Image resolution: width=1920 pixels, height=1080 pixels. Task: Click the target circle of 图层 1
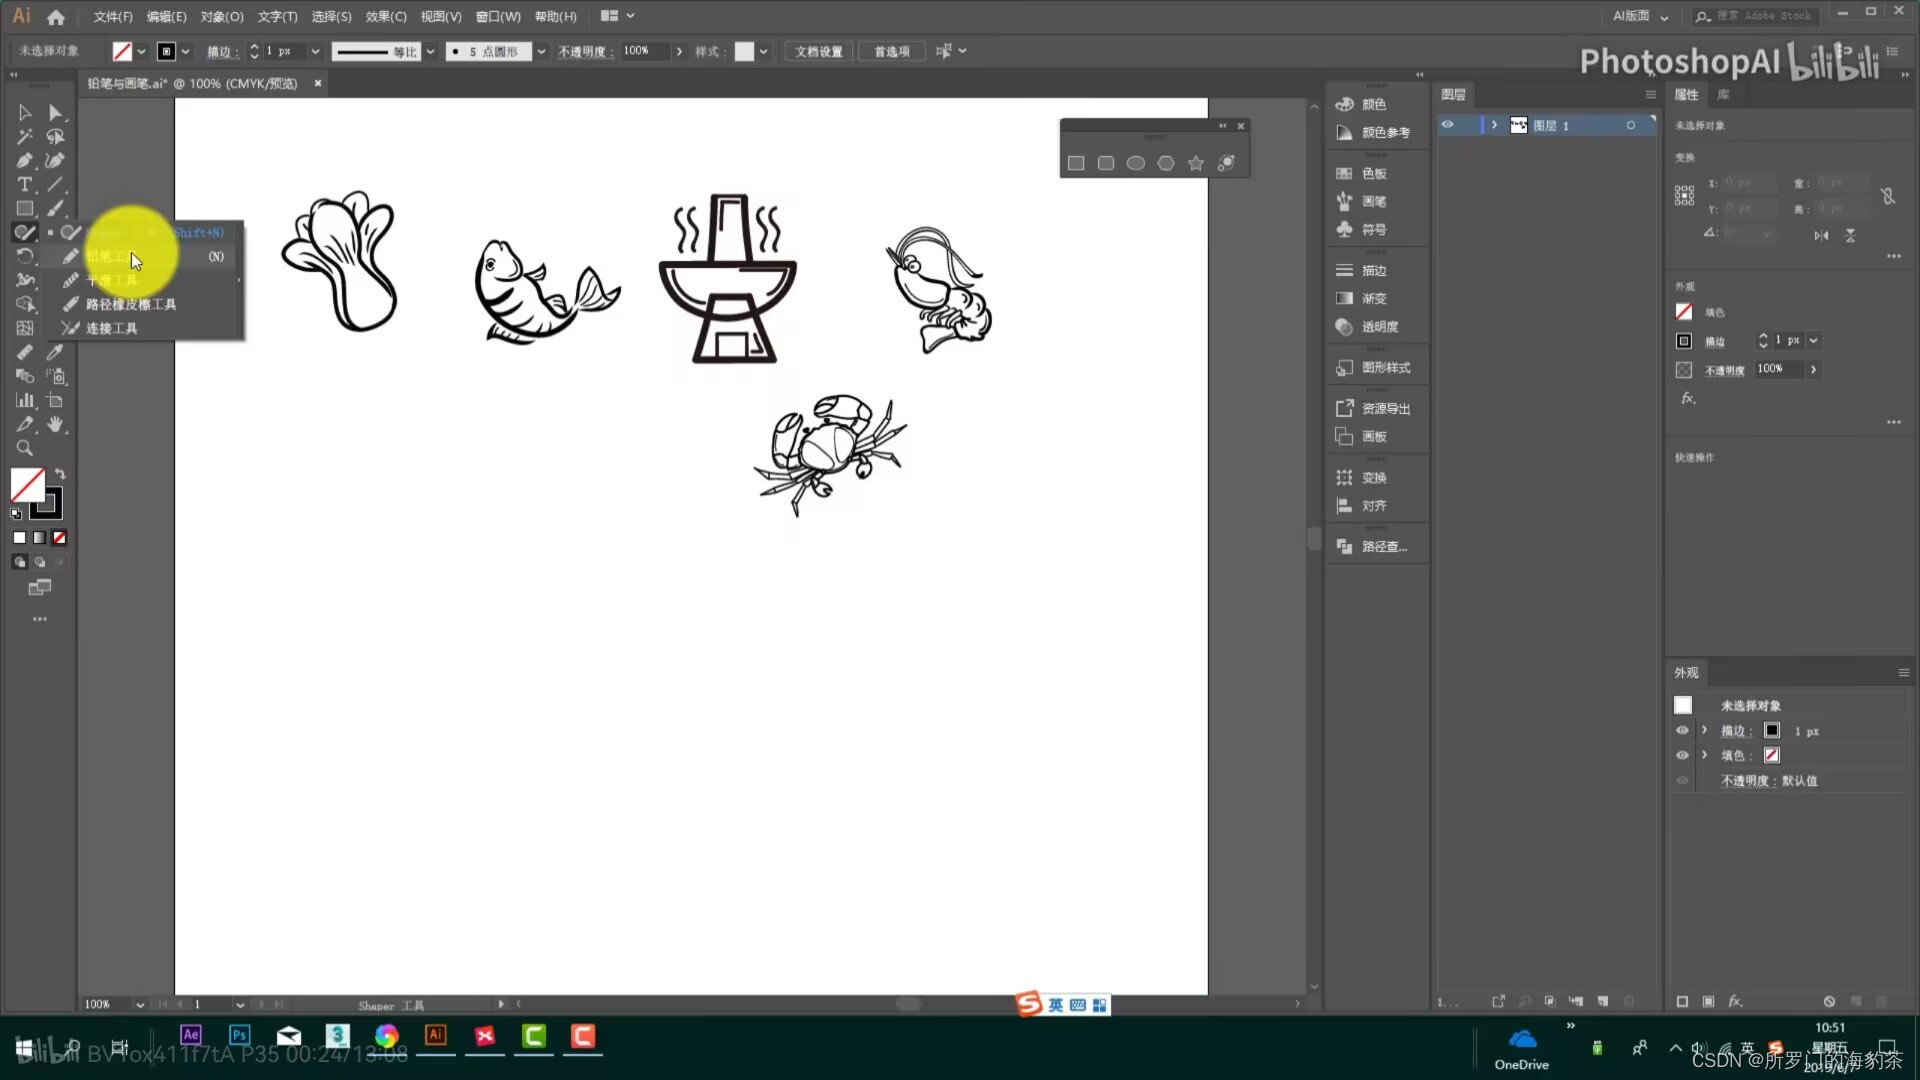(1631, 125)
